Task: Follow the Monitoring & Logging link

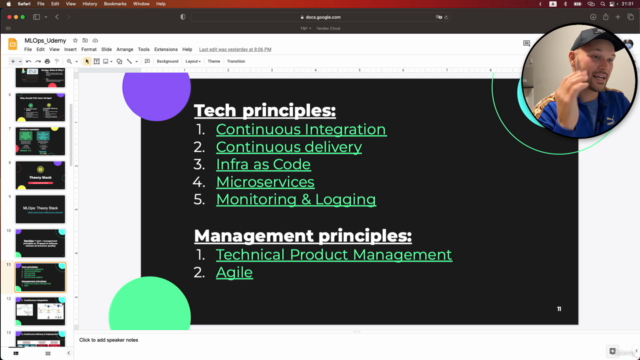Action: click(296, 200)
